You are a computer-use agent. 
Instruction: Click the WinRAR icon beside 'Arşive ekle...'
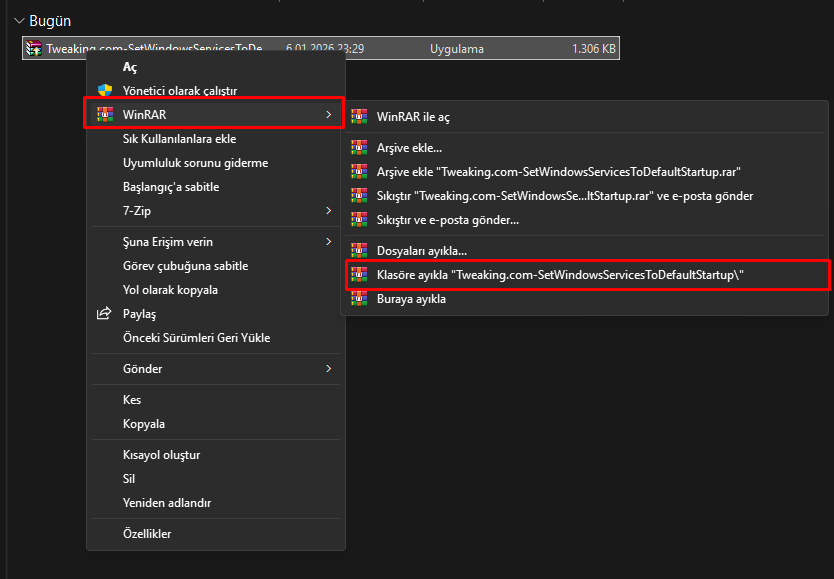tap(359, 148)
